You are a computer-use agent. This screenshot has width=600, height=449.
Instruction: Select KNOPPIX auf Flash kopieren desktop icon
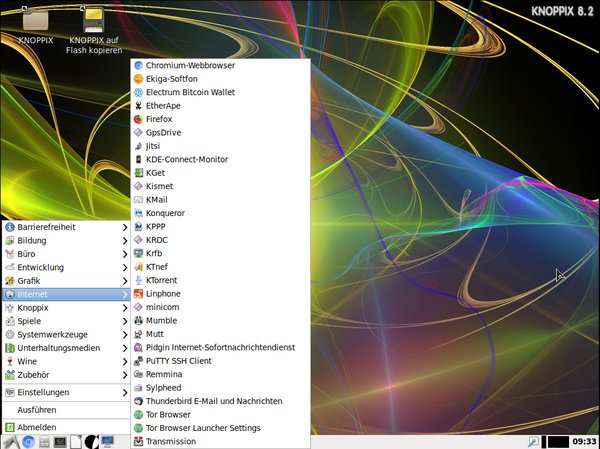click(x=94, y=30)
